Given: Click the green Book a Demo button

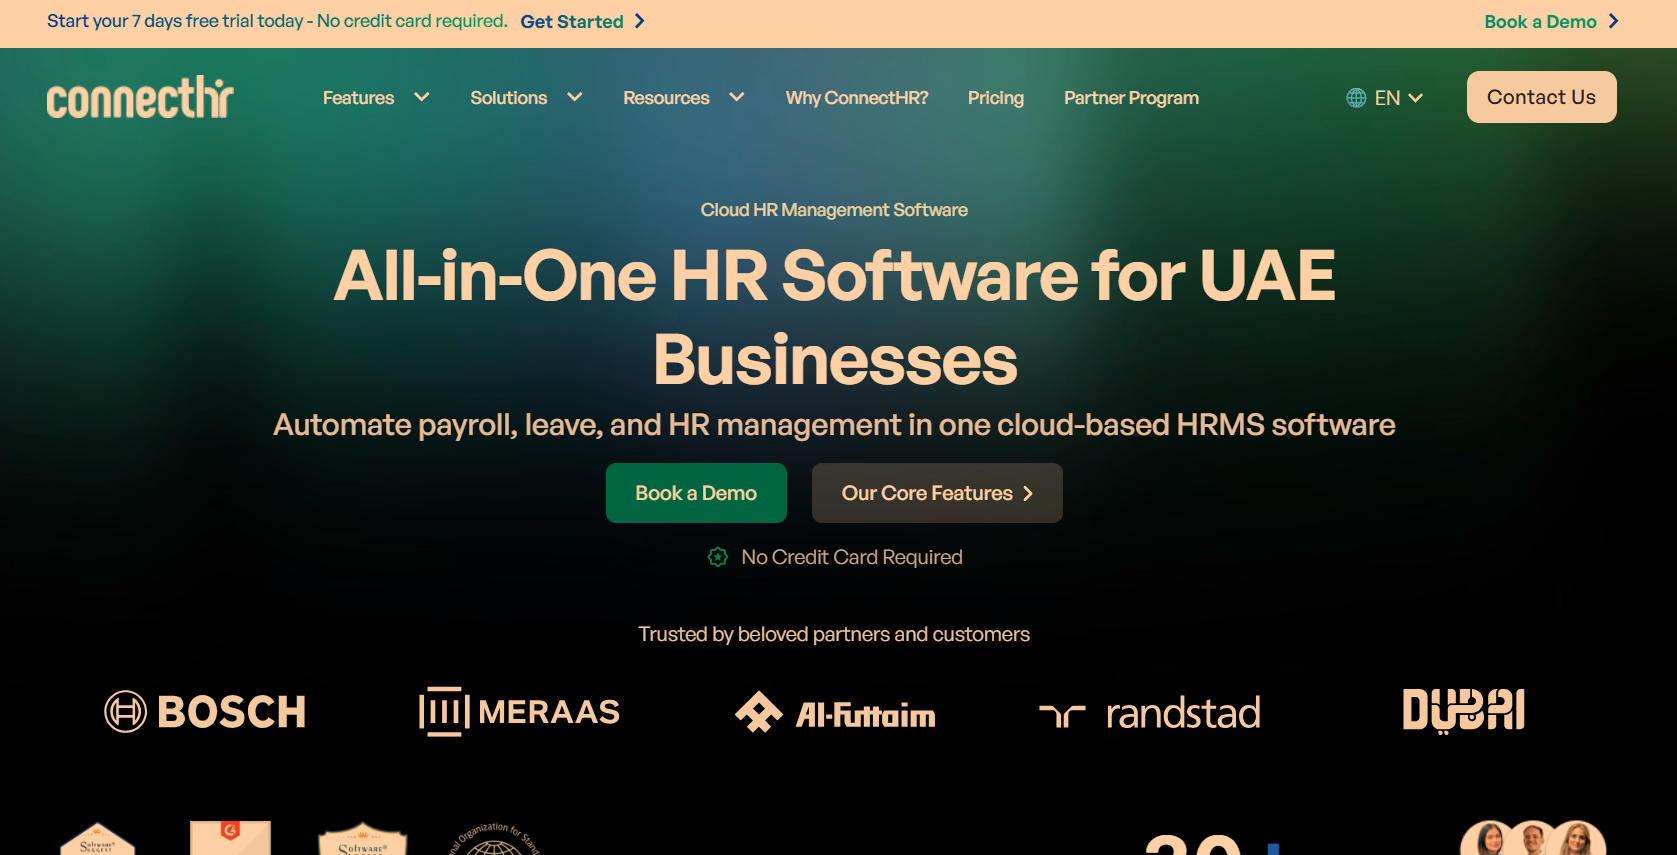Looking at the screenshot, I should pos(696,493).
